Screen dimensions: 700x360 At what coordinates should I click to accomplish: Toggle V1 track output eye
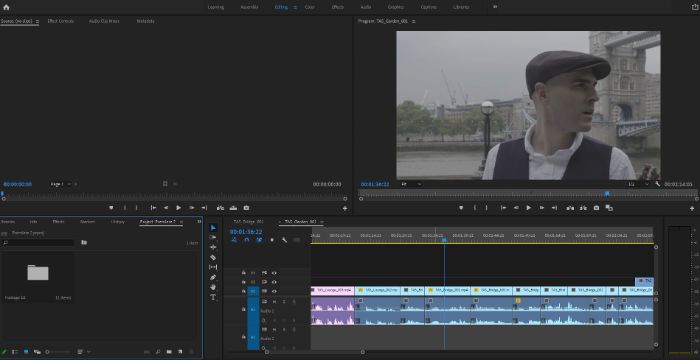pyautogui.click(x=274, y=291)
